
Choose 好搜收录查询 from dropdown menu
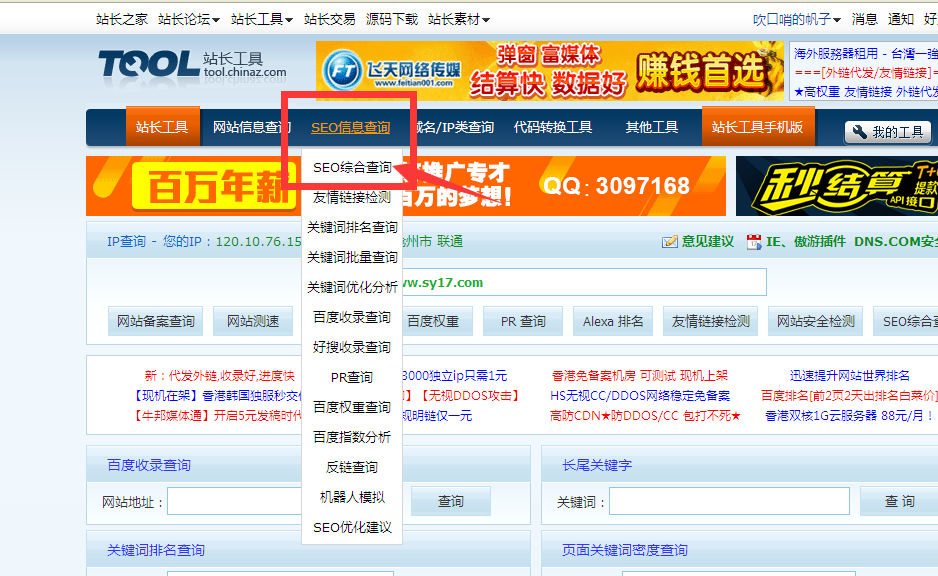(x=352, y=347)
